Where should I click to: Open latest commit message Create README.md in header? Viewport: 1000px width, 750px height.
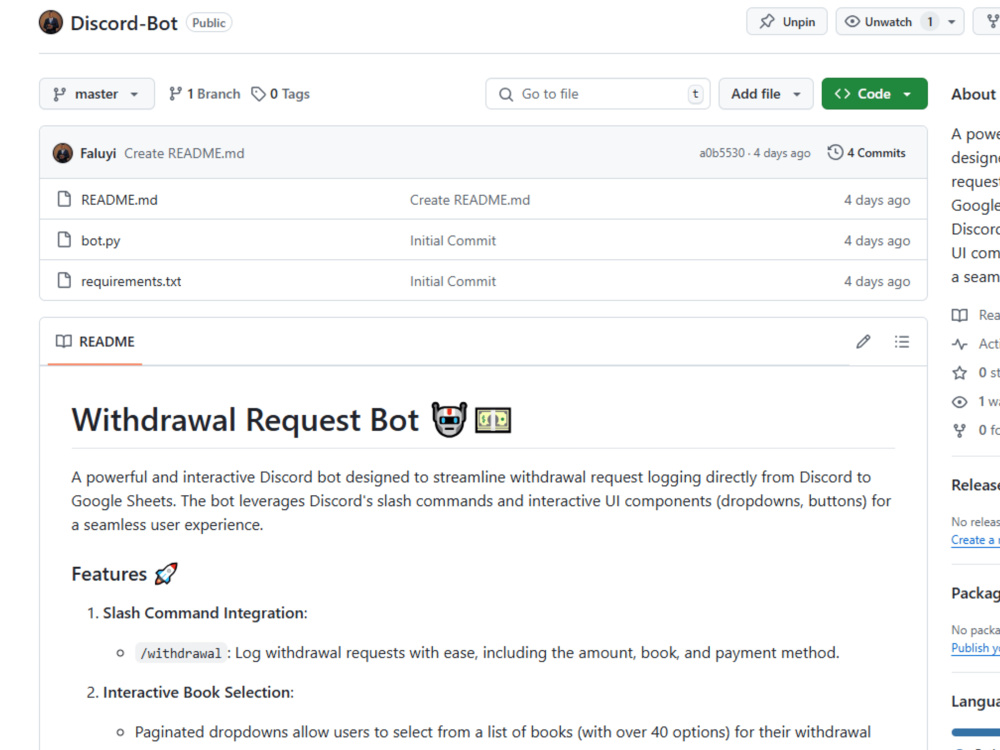coord(184,153)
